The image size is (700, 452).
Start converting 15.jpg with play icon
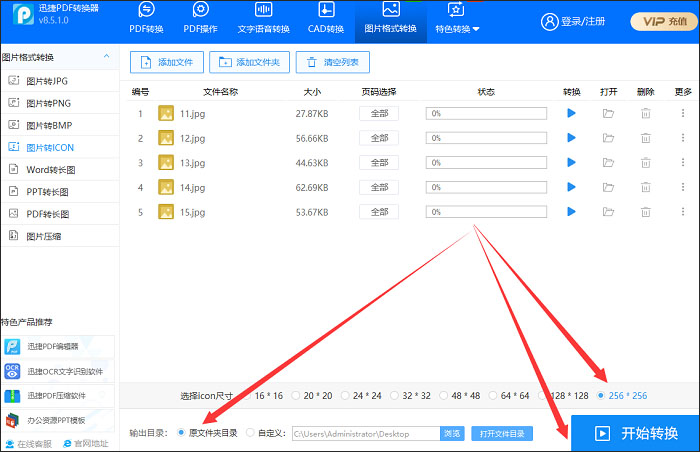click(571, 212)
